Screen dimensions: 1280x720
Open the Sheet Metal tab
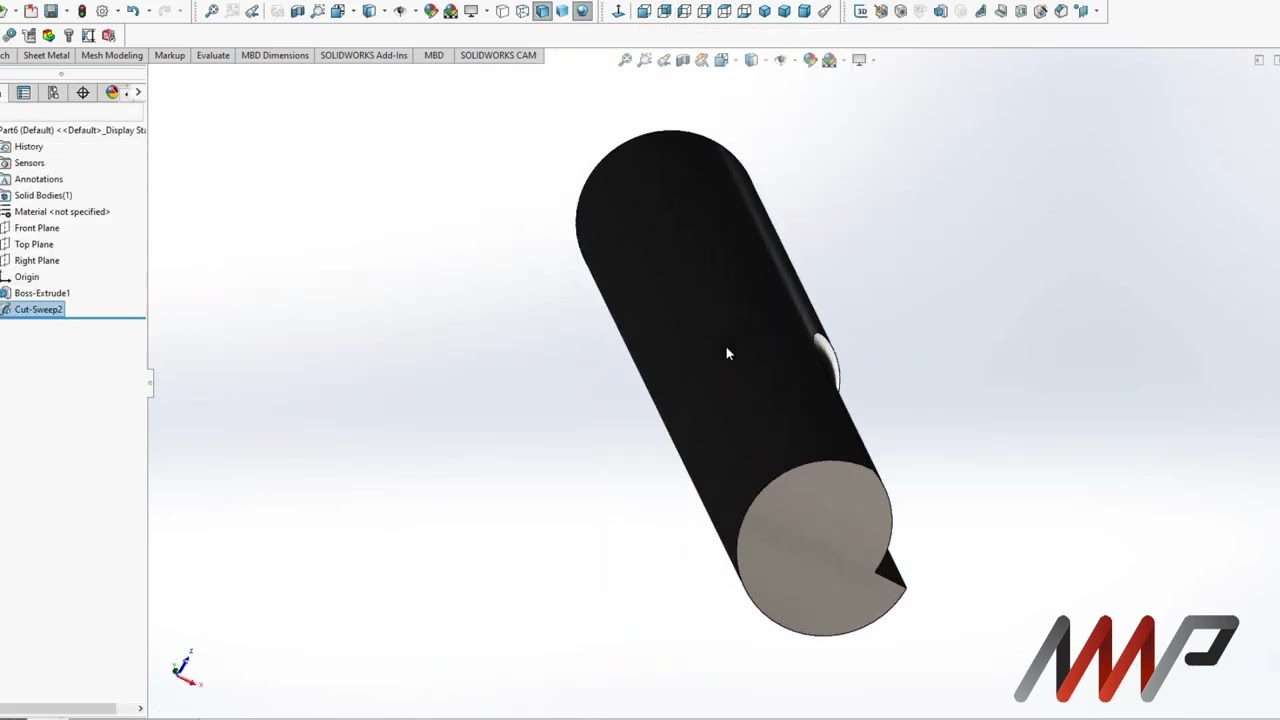[x=46, y=55]
